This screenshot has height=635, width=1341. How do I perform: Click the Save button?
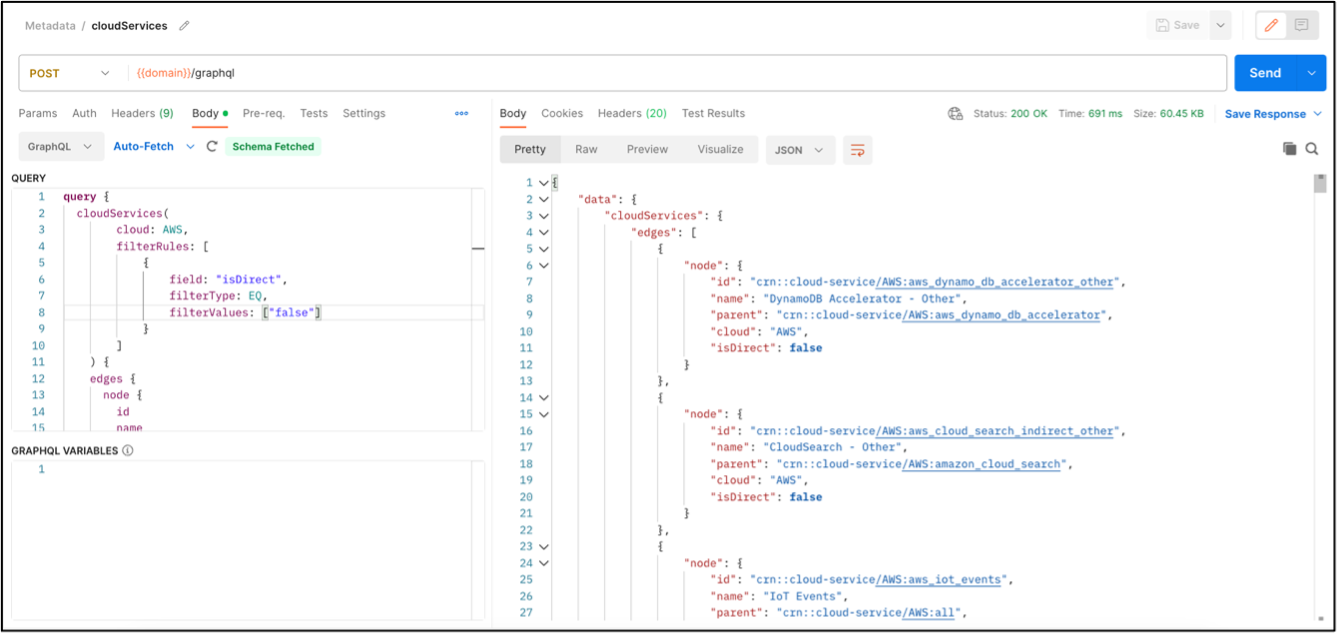click(1177, 25)
